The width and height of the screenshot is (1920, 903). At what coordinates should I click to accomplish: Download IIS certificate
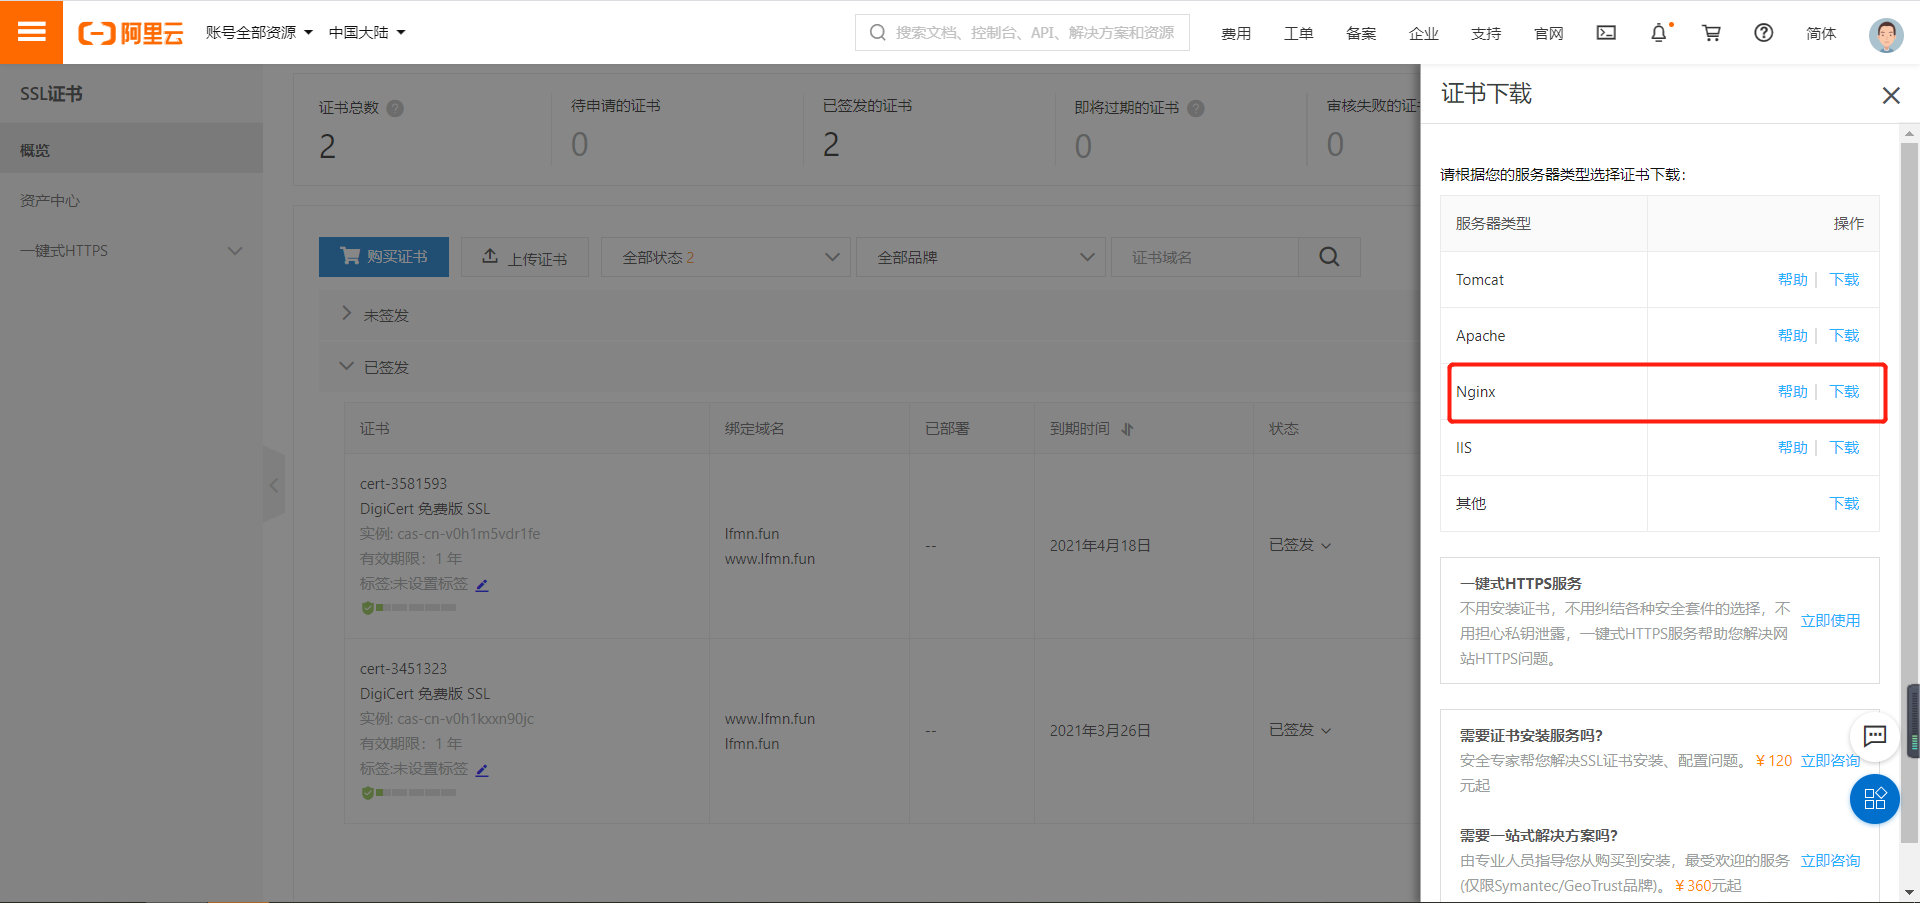tap(1844, 448)
